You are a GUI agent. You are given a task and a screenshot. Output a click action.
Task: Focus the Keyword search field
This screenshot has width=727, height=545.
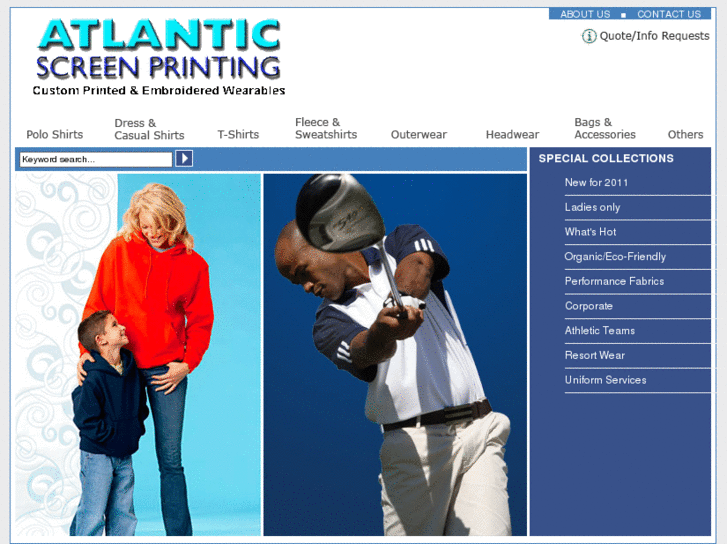click(x=96, y=159)
